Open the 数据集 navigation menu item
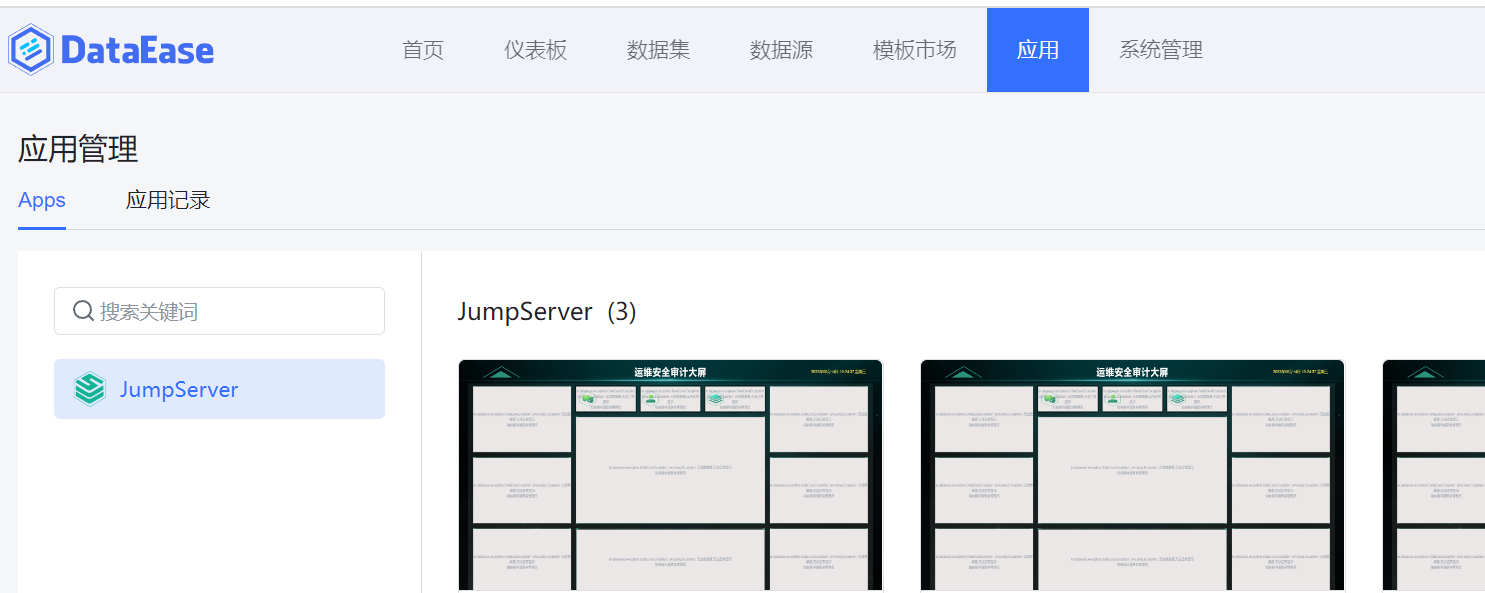Viewport: 1485px width, 593px height. coord(658,49)
